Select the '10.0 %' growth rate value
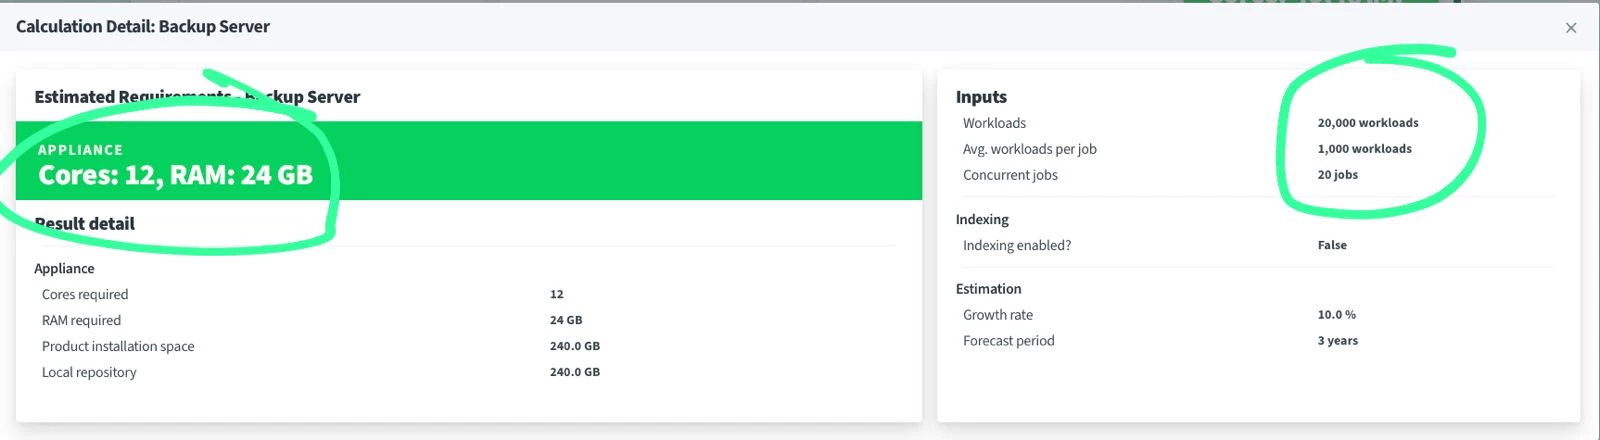Viewport: 1600px width, 440px height. pos(1337,315)
